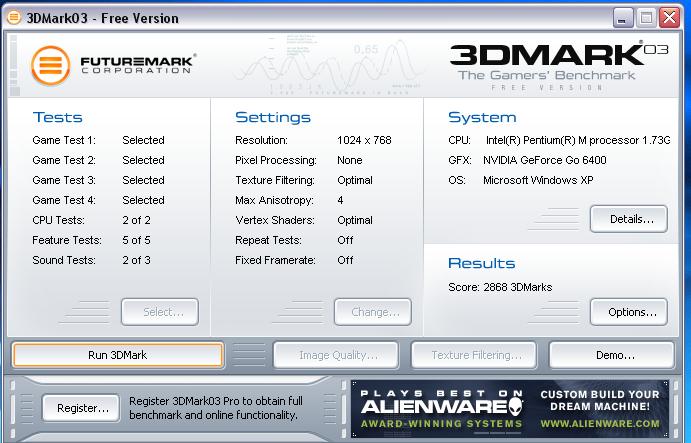691x443 pixels.
Task: Click the Game Test 4 Selected status
Action: coord(143,200)
